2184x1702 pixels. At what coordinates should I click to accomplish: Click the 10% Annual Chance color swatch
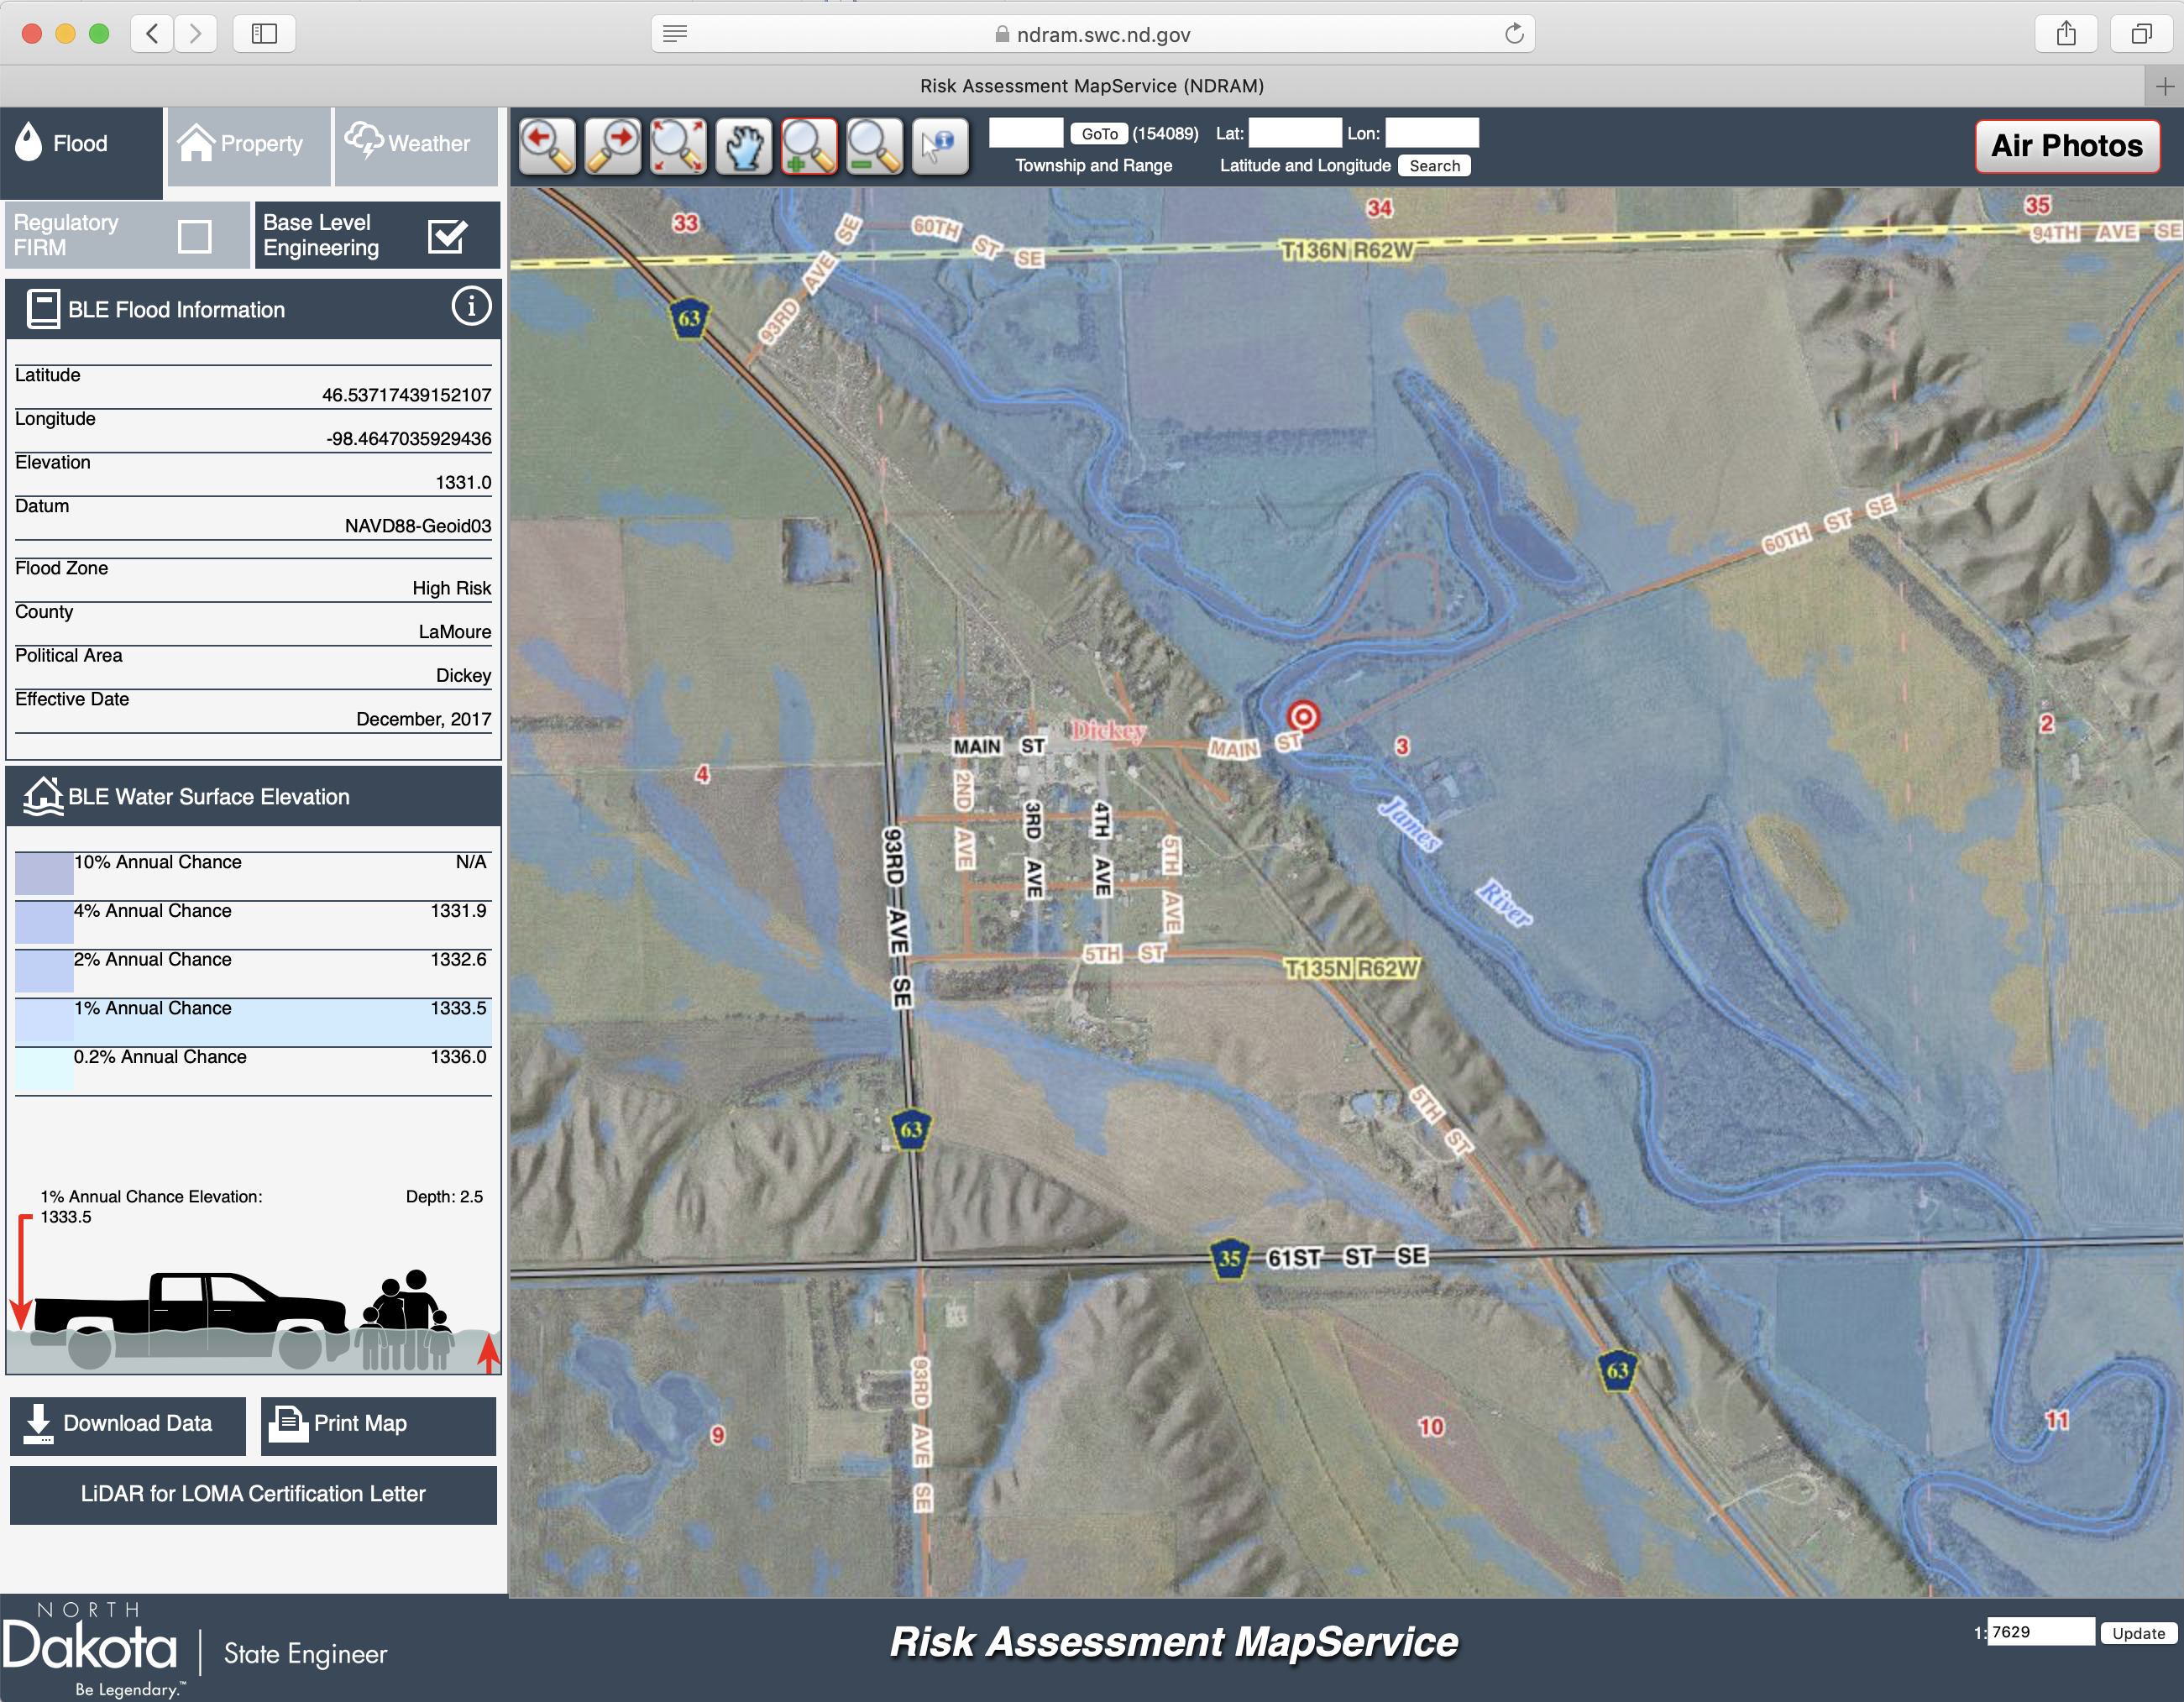coord(44,873)
